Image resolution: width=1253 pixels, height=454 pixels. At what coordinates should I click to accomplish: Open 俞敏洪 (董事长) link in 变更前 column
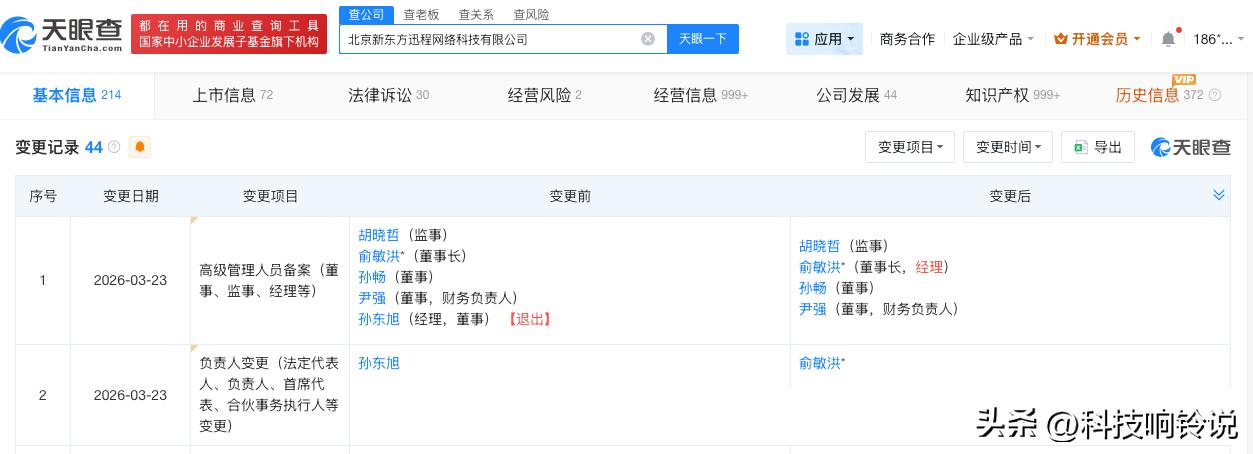click(379, 256)
